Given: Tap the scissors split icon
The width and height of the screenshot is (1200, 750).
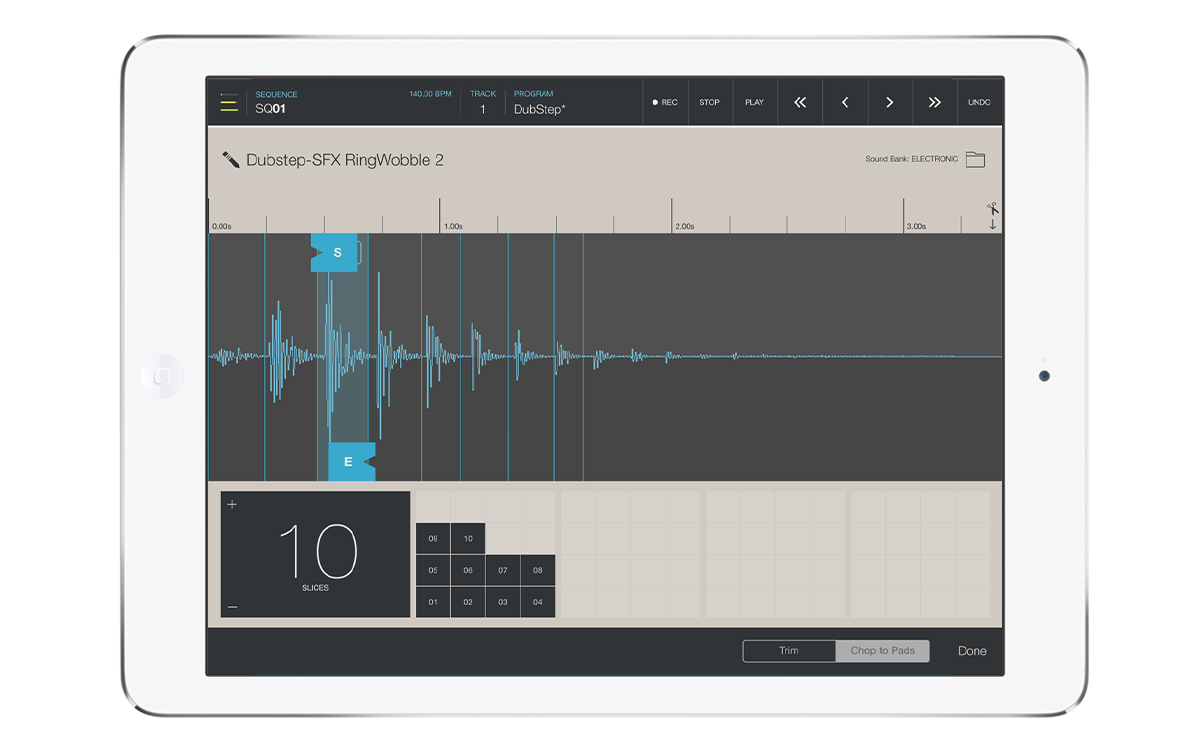Looking at the screenshot, I should point(992,210).
